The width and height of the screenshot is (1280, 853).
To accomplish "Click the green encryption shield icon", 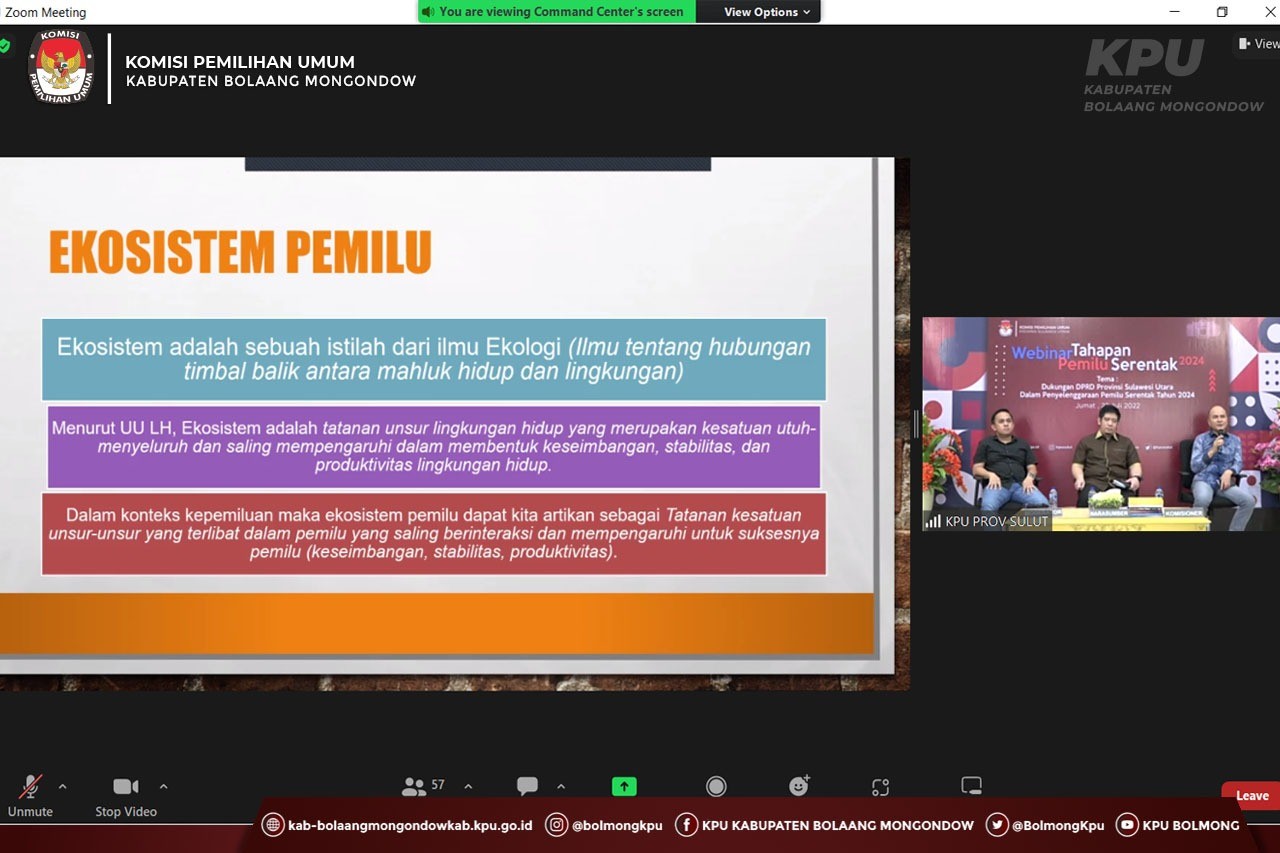I will coord(5,45).
